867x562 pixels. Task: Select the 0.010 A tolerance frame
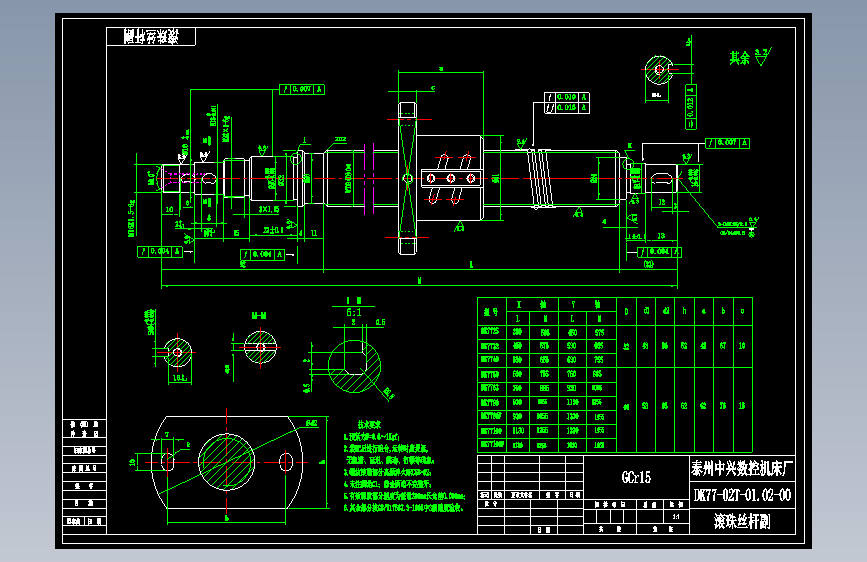tap(567, 97)
